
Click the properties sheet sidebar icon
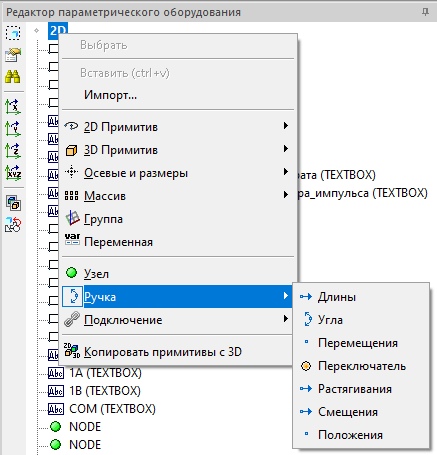13,55
